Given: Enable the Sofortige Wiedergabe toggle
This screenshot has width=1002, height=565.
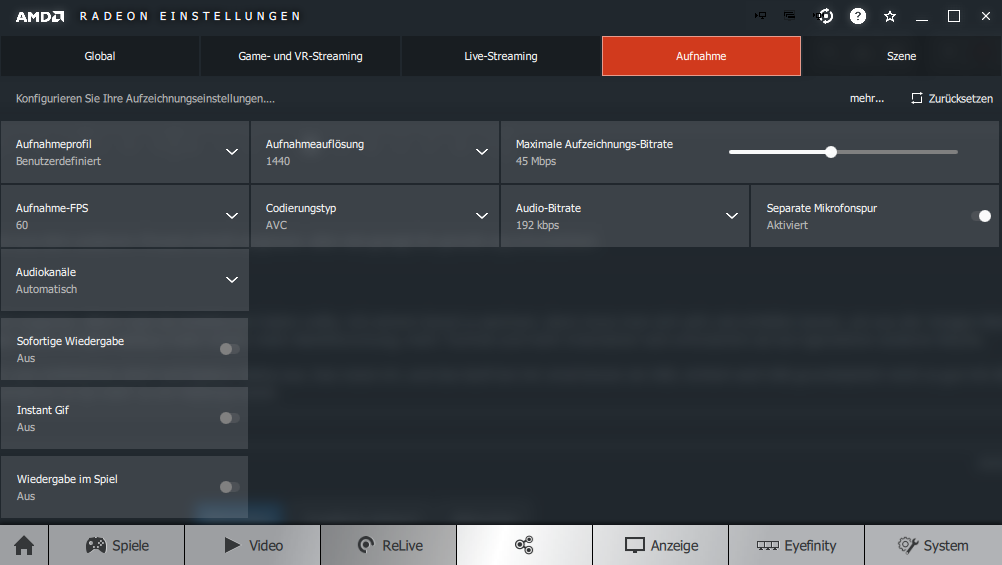Looking at the screenshot, I should pyautogui.click(x=229, y=349).
